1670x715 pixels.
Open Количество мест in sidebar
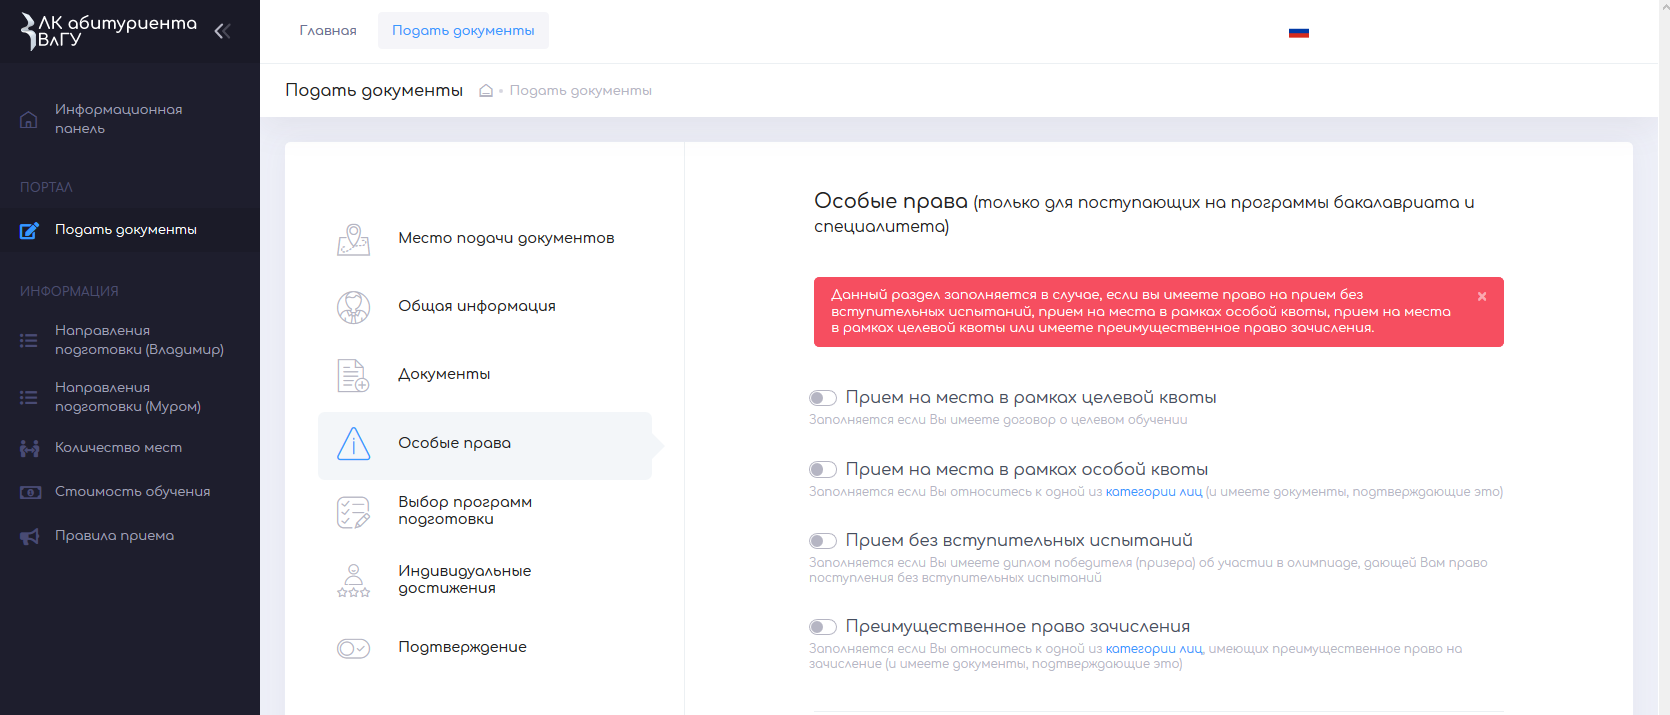click(130, 448)
